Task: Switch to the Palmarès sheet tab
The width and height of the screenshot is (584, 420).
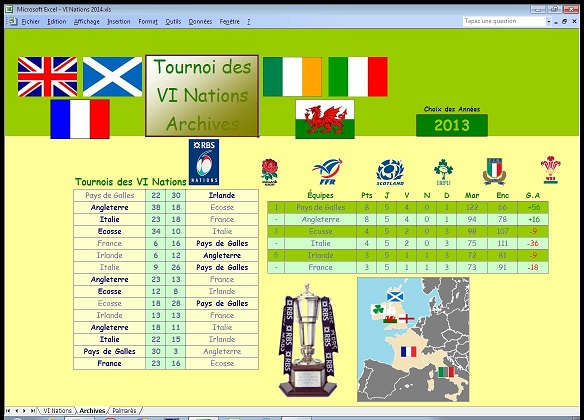Action: point(124,410)
